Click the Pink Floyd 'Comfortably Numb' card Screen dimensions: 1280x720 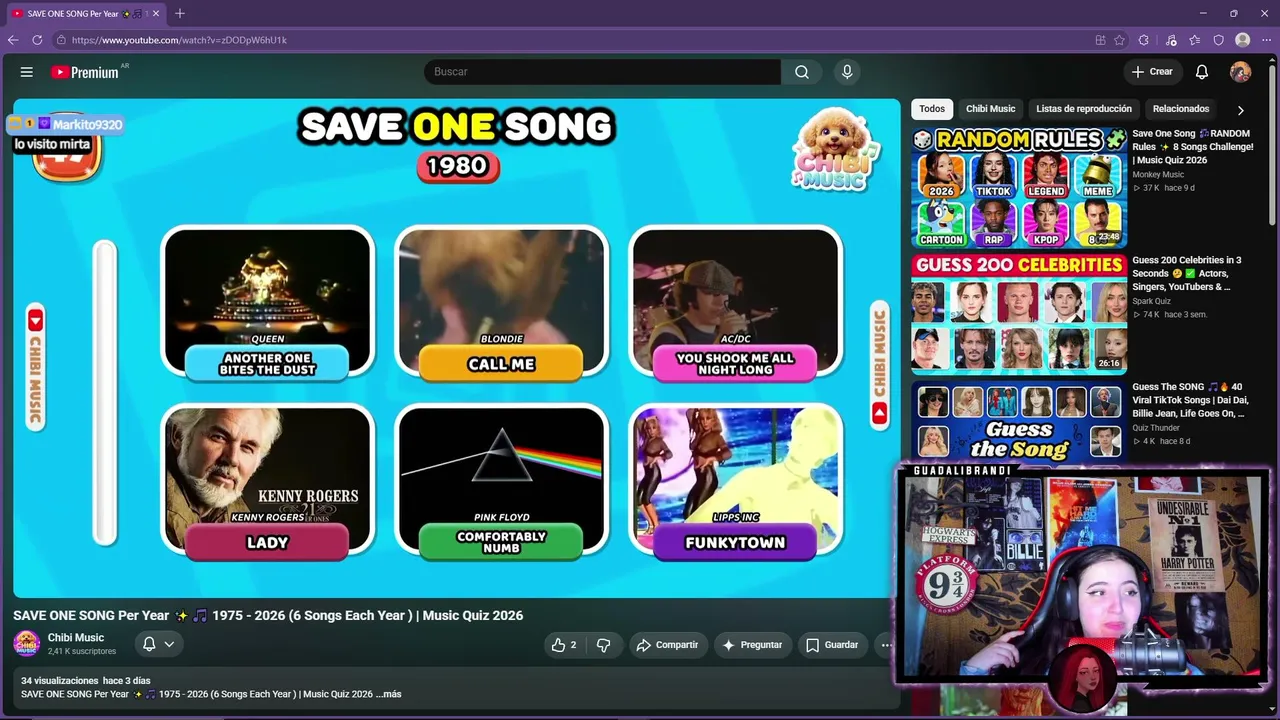[501, 481]
